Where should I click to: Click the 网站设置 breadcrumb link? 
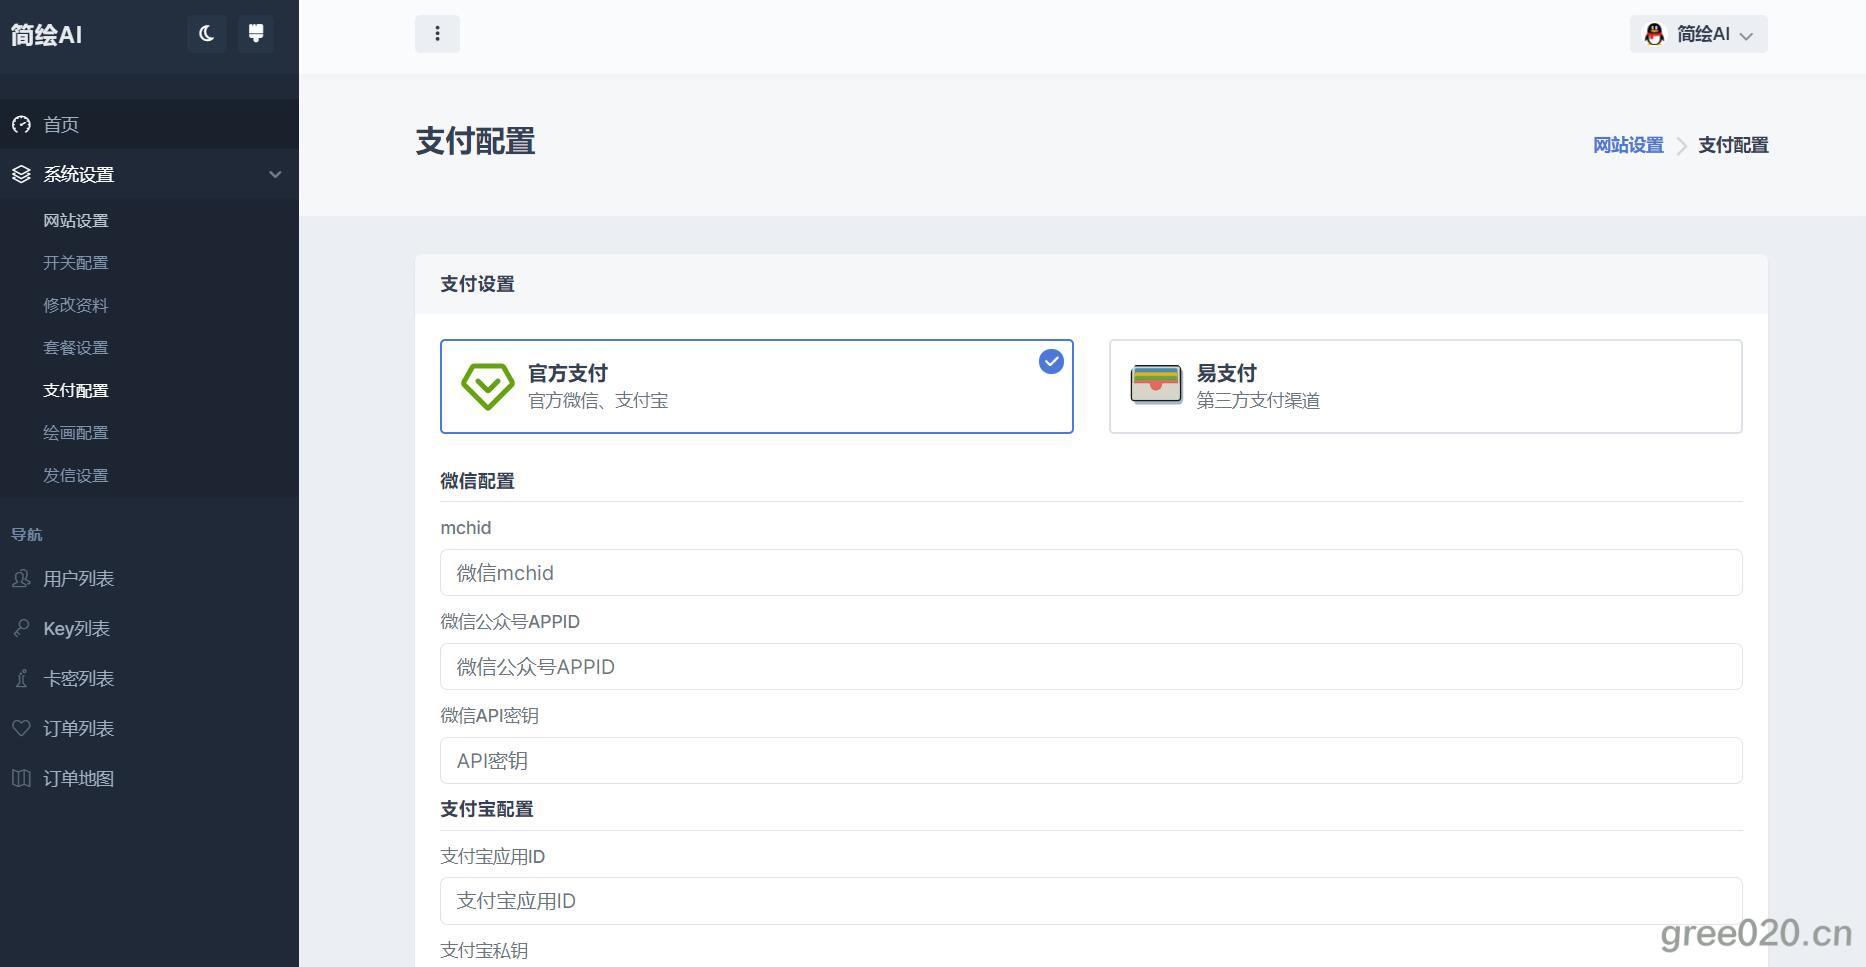1628,145
